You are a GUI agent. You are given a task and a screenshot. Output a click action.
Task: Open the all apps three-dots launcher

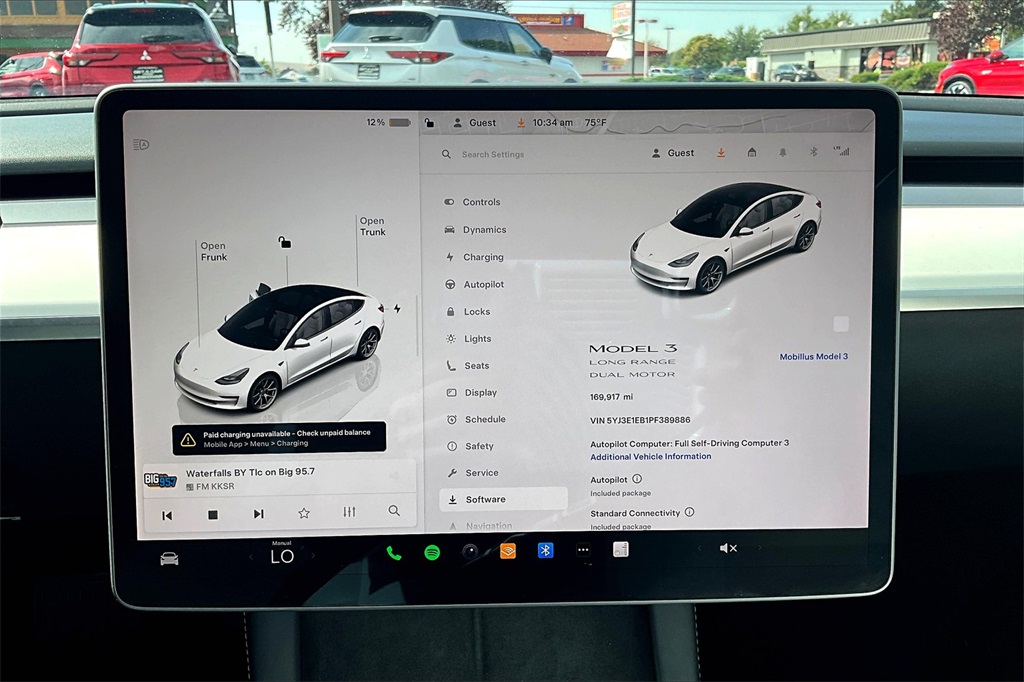583,549
